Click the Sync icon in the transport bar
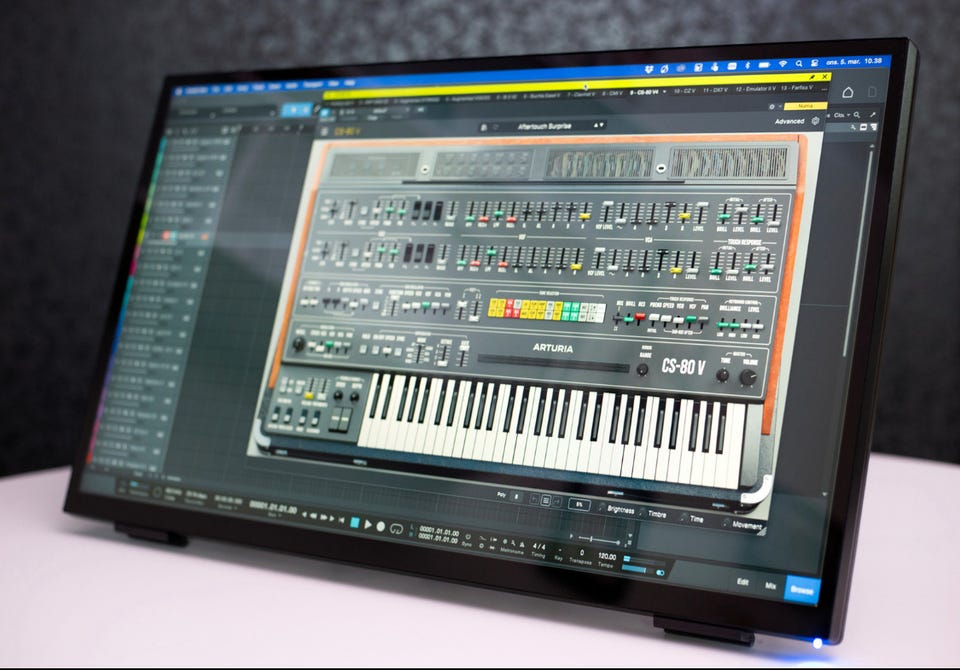Screen dimensions: 960x670 coord(468,536)
